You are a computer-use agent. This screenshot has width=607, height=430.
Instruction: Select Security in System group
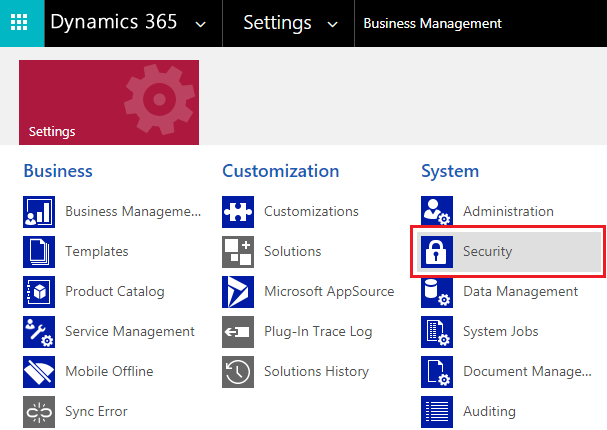point(509,252)
